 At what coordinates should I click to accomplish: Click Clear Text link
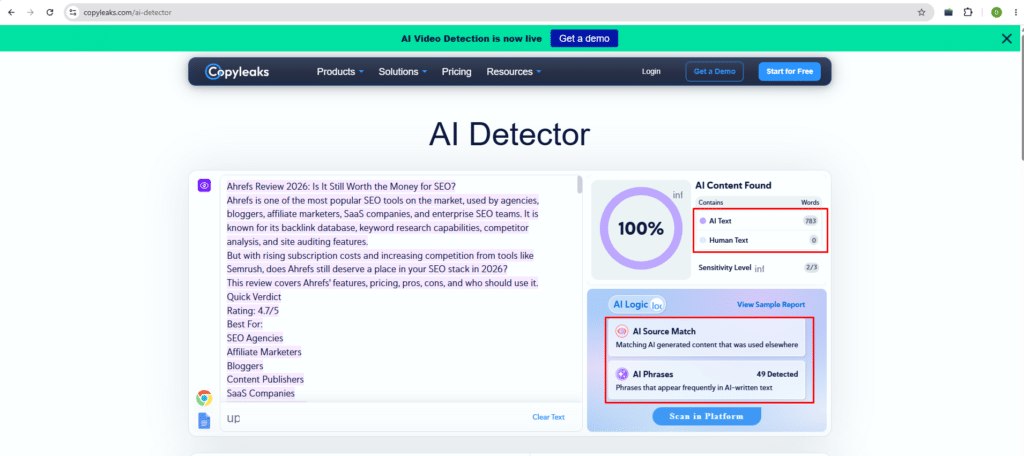pyautogui.click(x=549, y=417)
